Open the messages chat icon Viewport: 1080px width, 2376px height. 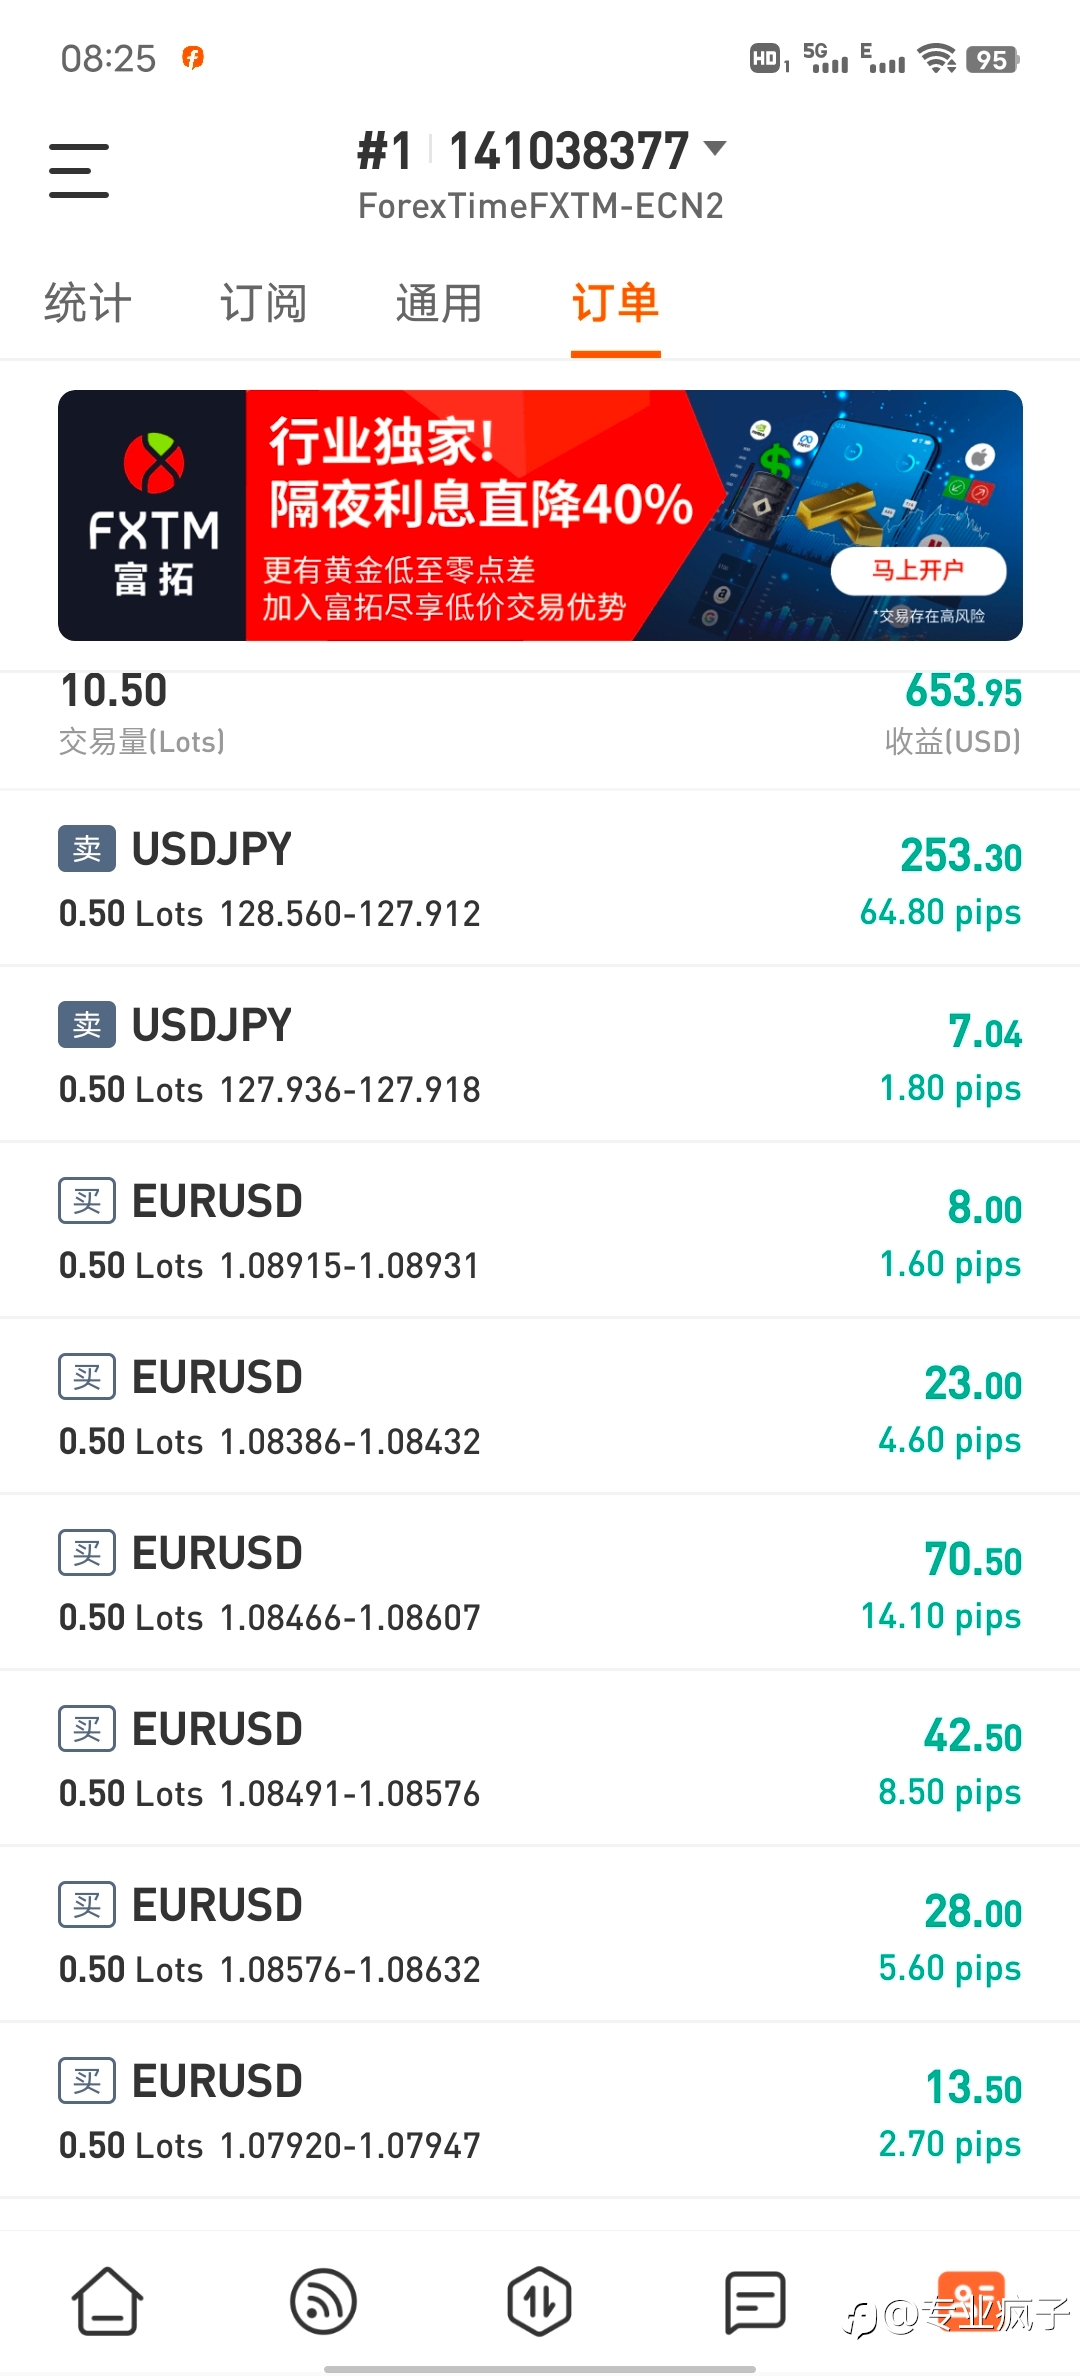point(755,2301)
